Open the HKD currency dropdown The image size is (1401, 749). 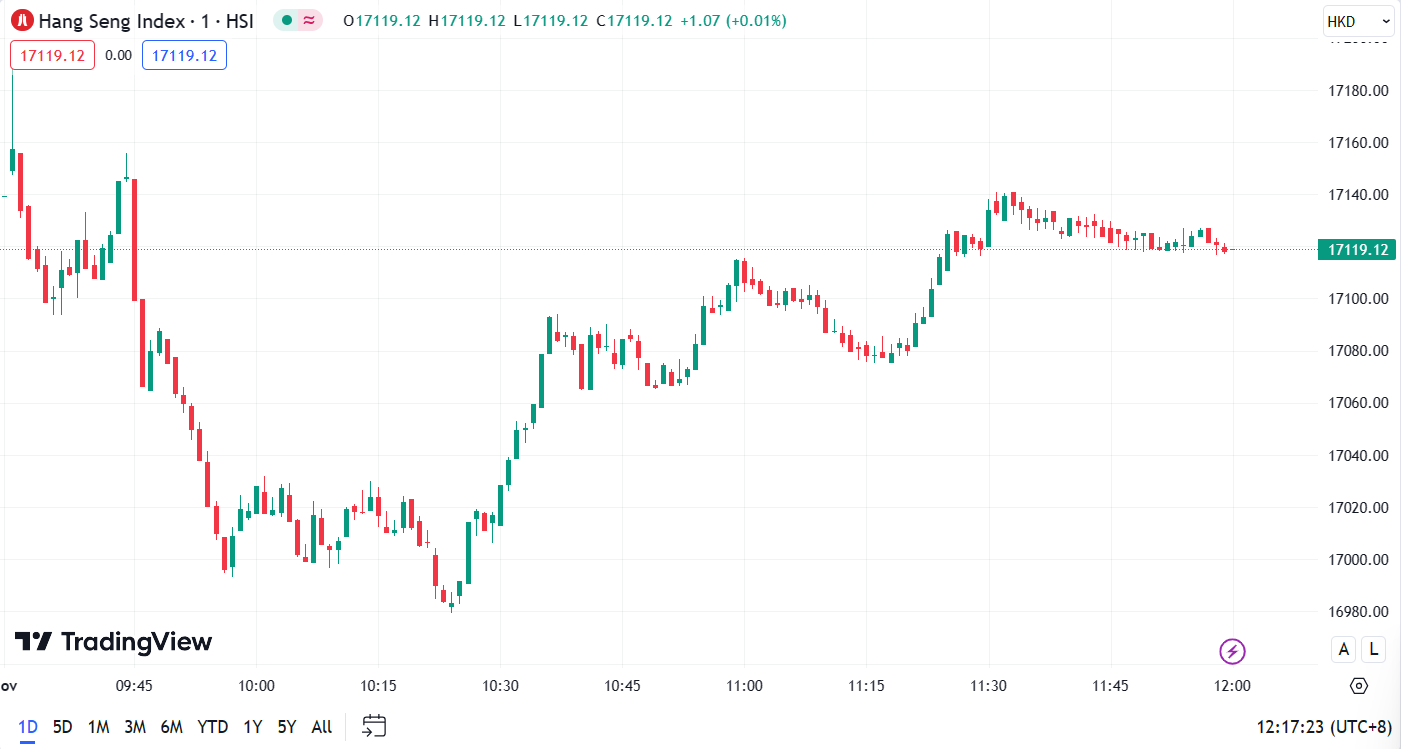click(x=1358, y=21)
